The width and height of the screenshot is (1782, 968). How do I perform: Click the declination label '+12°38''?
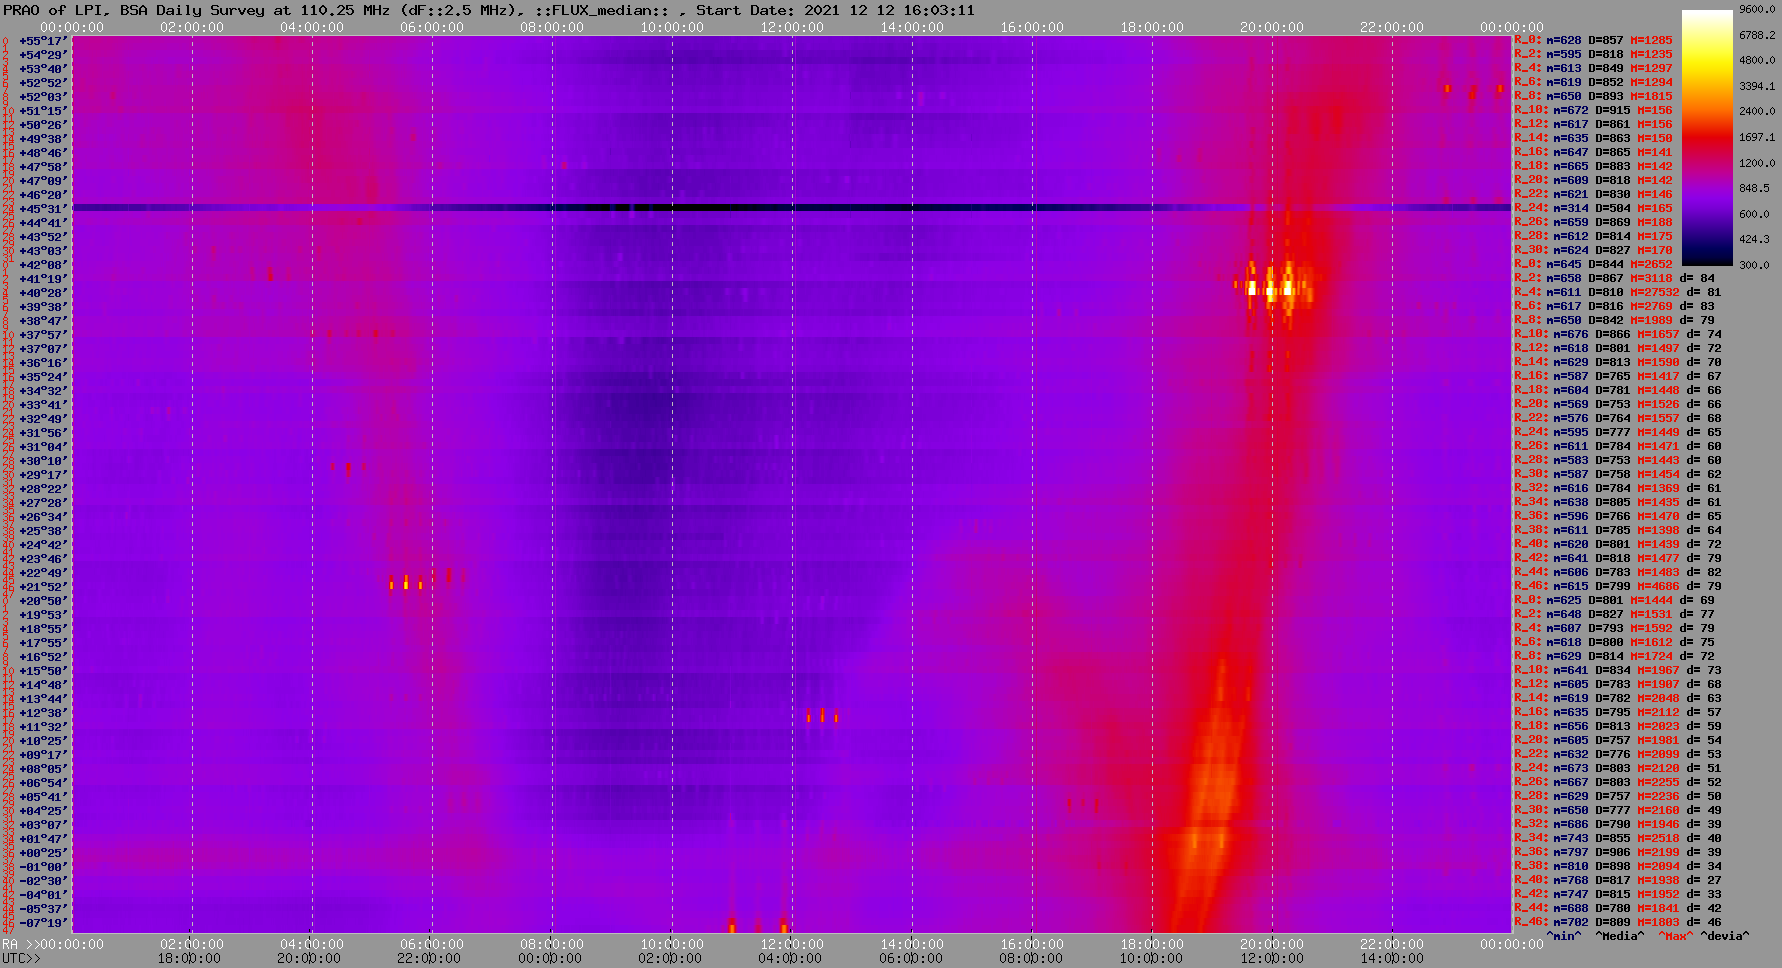pos(43,713)
